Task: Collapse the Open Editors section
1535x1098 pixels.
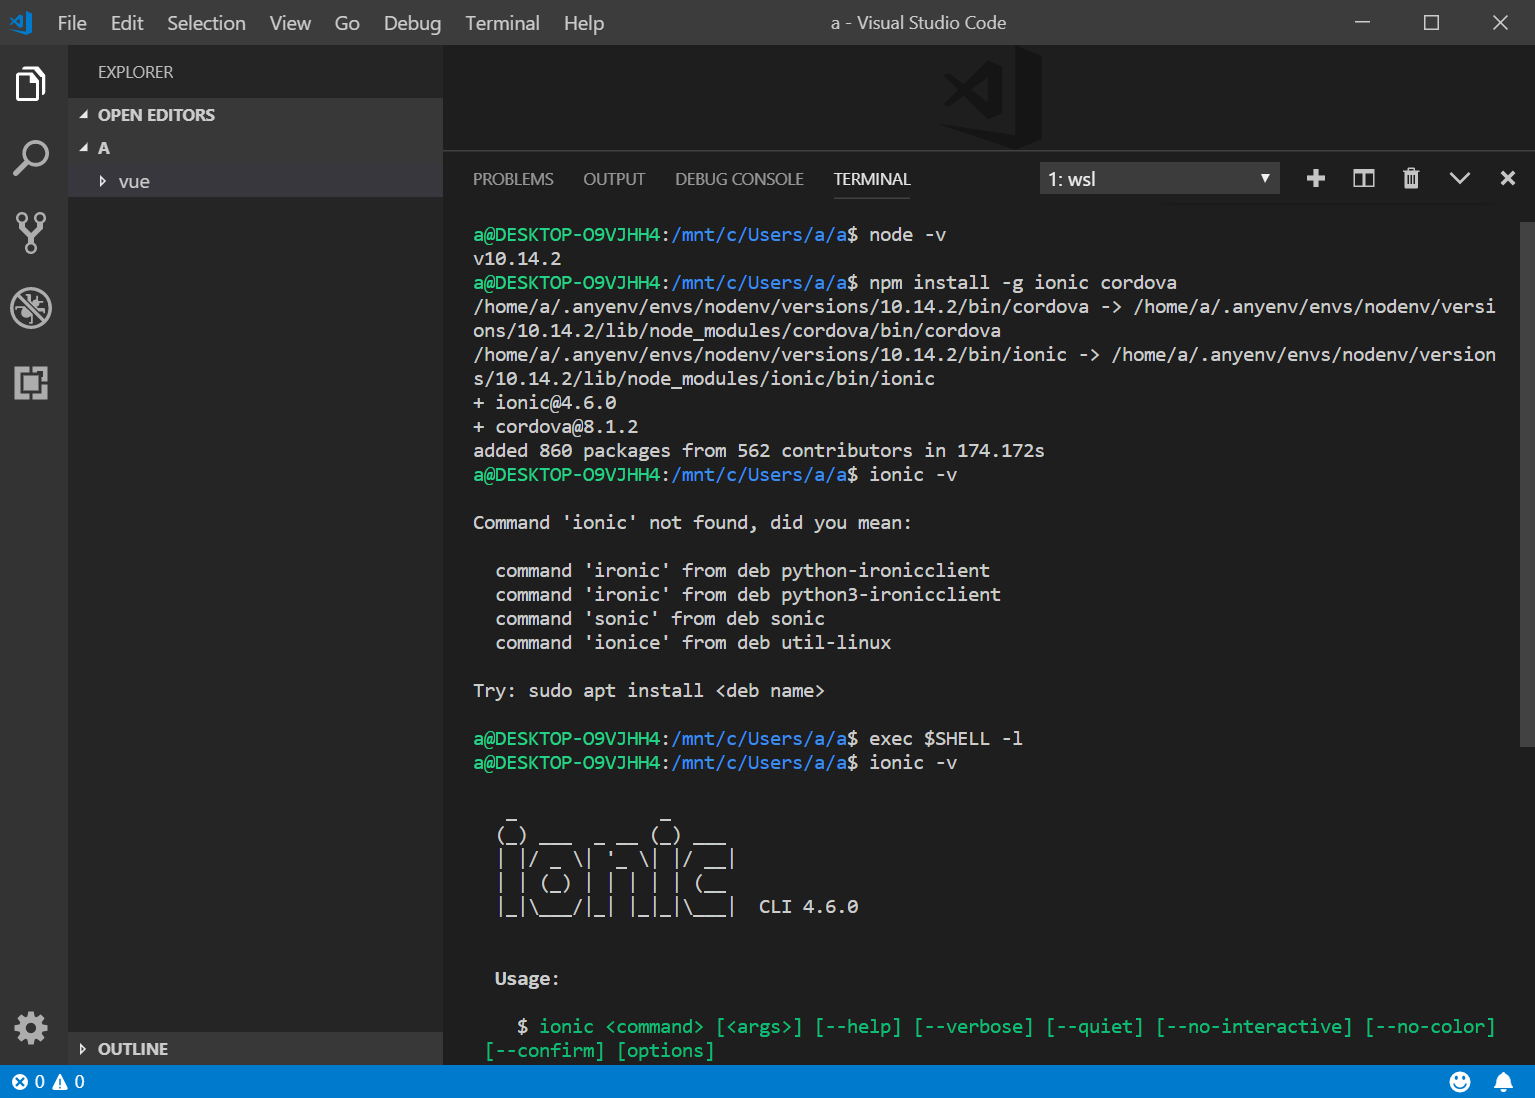Action: (155, 115)
